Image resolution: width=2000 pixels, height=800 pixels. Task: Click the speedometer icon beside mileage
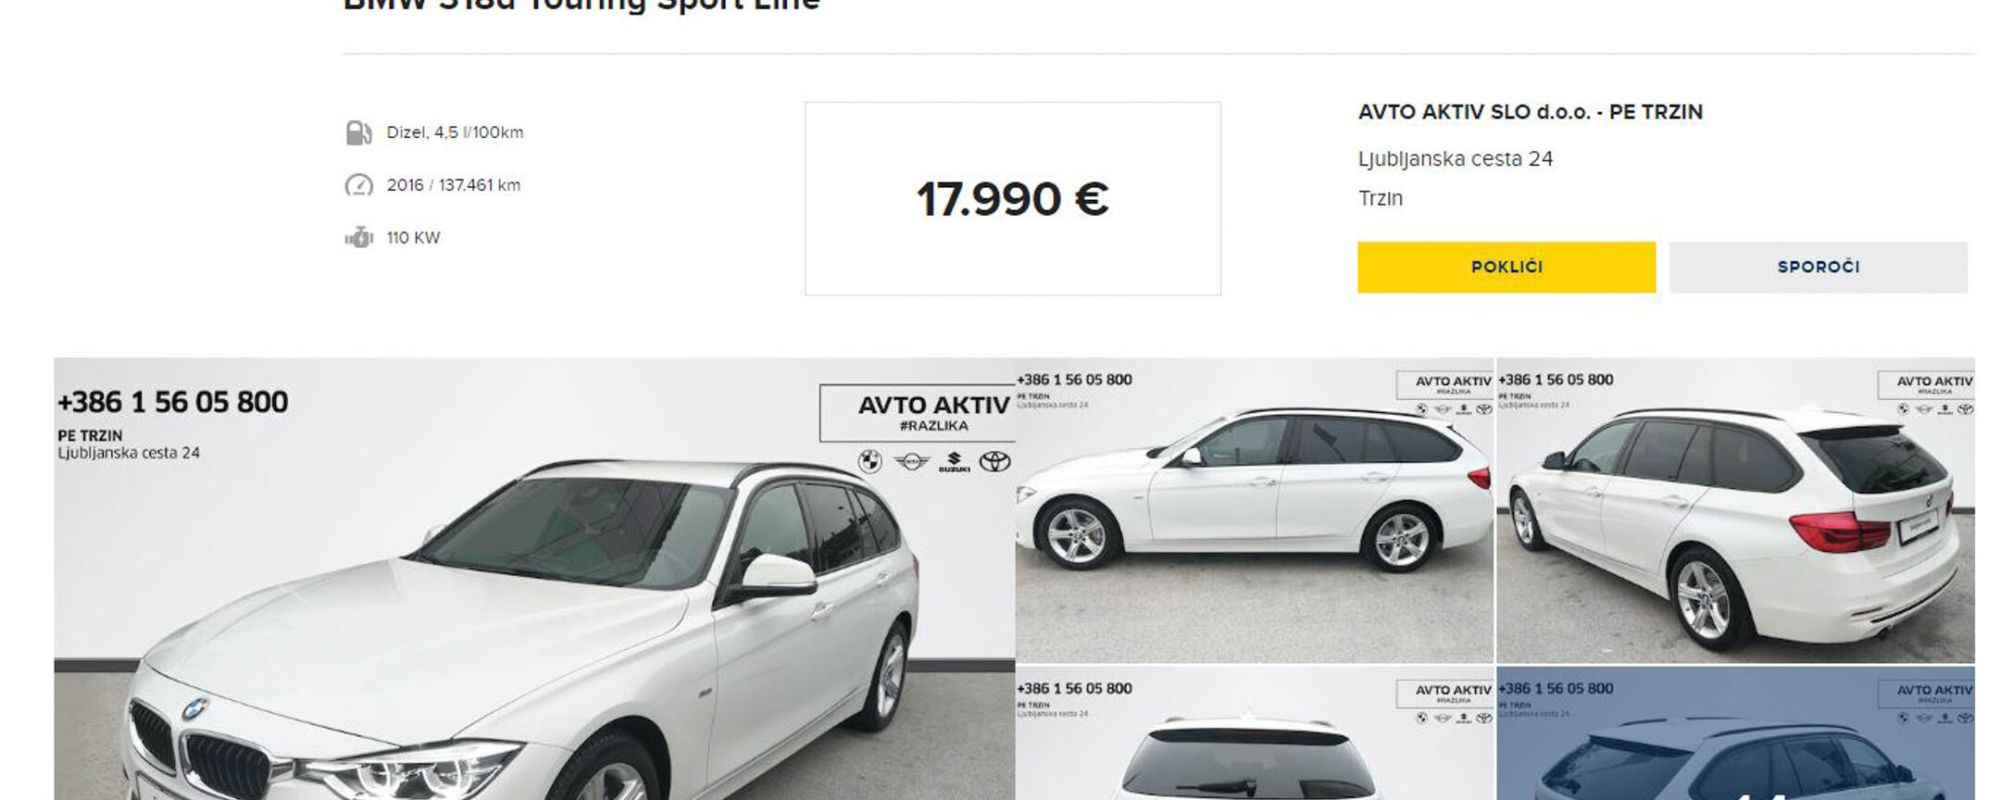(358, 185)
